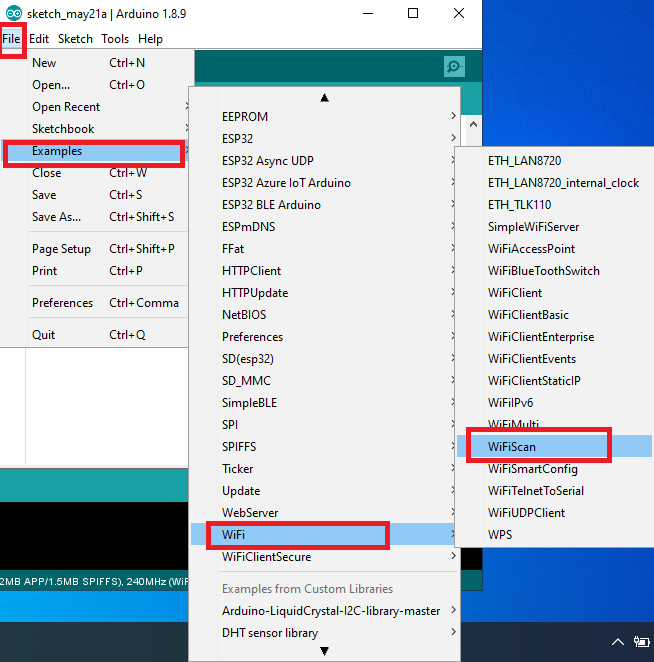The width and height of the screenshot is (654, 662).
Task: Open ETH_LAN8720_internal_clock example
Action: (555, 183)
